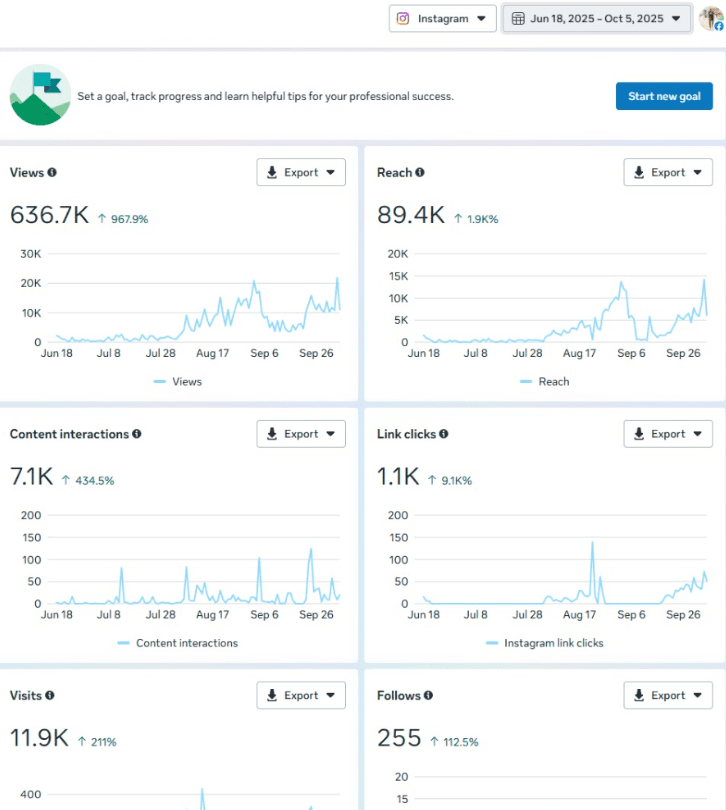Viewport: 726px width, 810px height.
Task: Click the profile avatar in the top right
Action: [x=711, y=18]
